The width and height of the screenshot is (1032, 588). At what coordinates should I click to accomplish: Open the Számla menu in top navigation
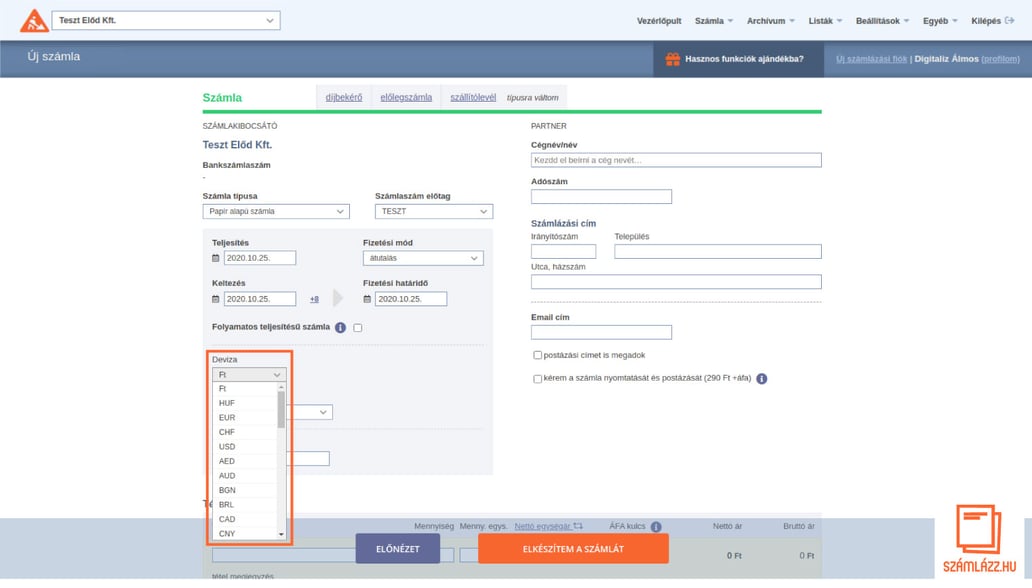coord(713,21)
